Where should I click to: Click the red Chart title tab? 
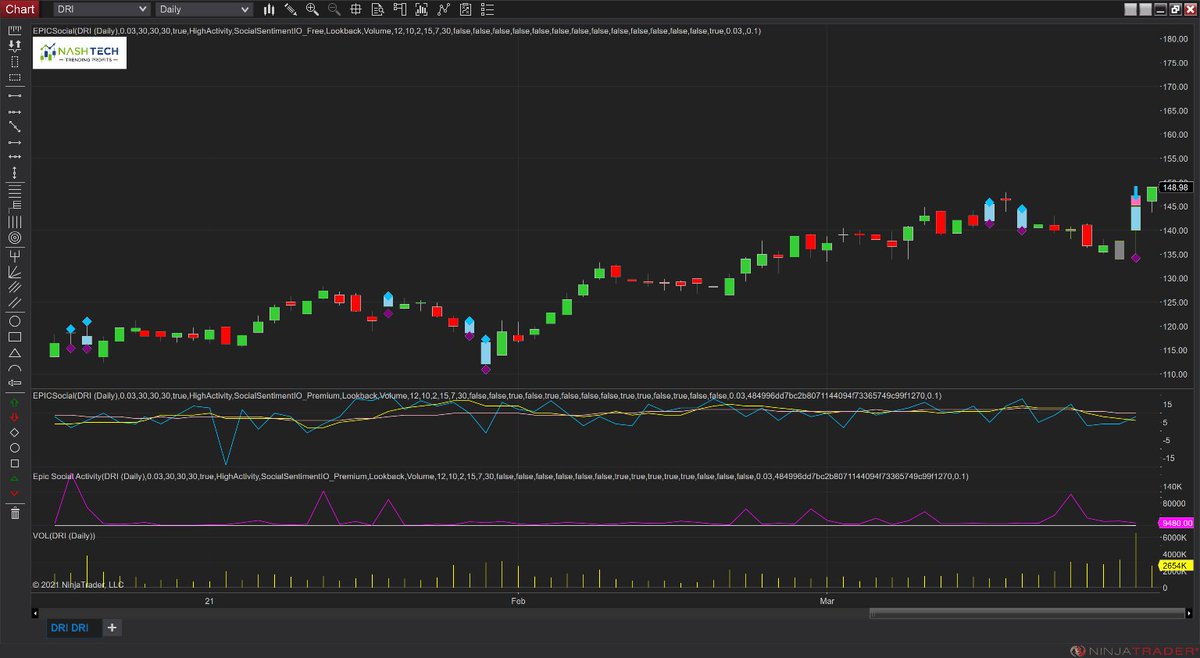pos(22,9)
